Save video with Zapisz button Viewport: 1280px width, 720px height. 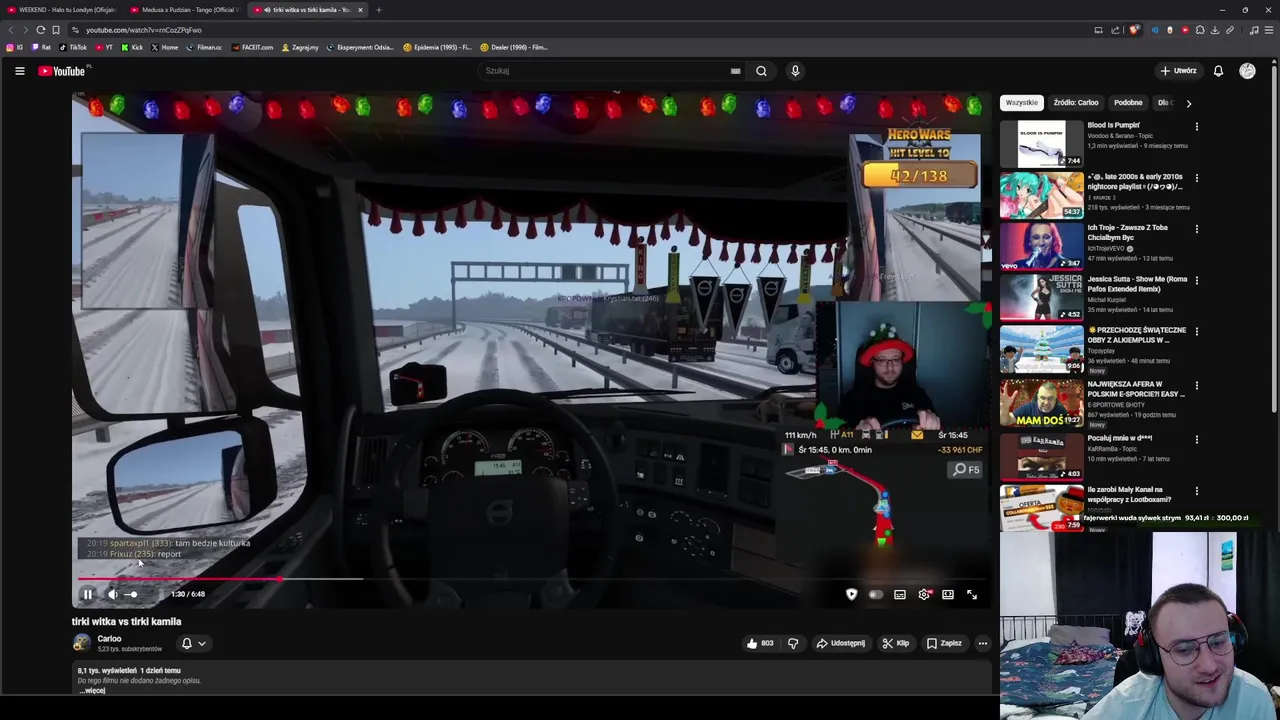[x=944, y=643]
